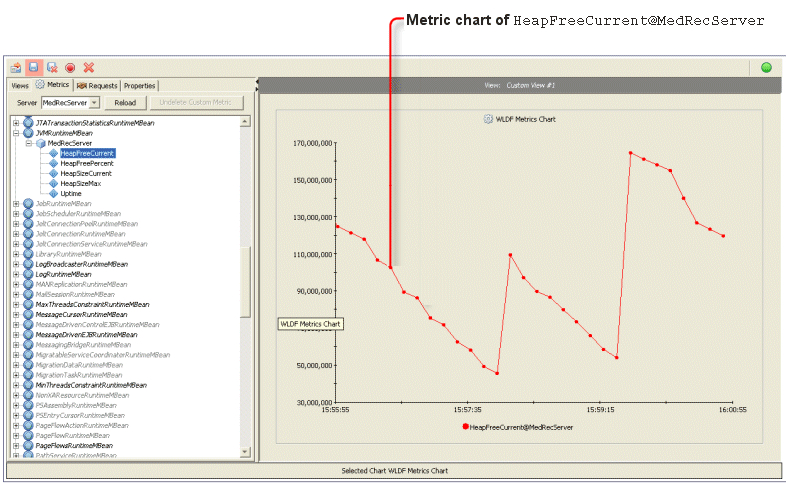Screen dimensions: 786x484
Task: Click the globe icon of JTATransactionStatisticsRuntimeMBean
Action: click(28, 123)
